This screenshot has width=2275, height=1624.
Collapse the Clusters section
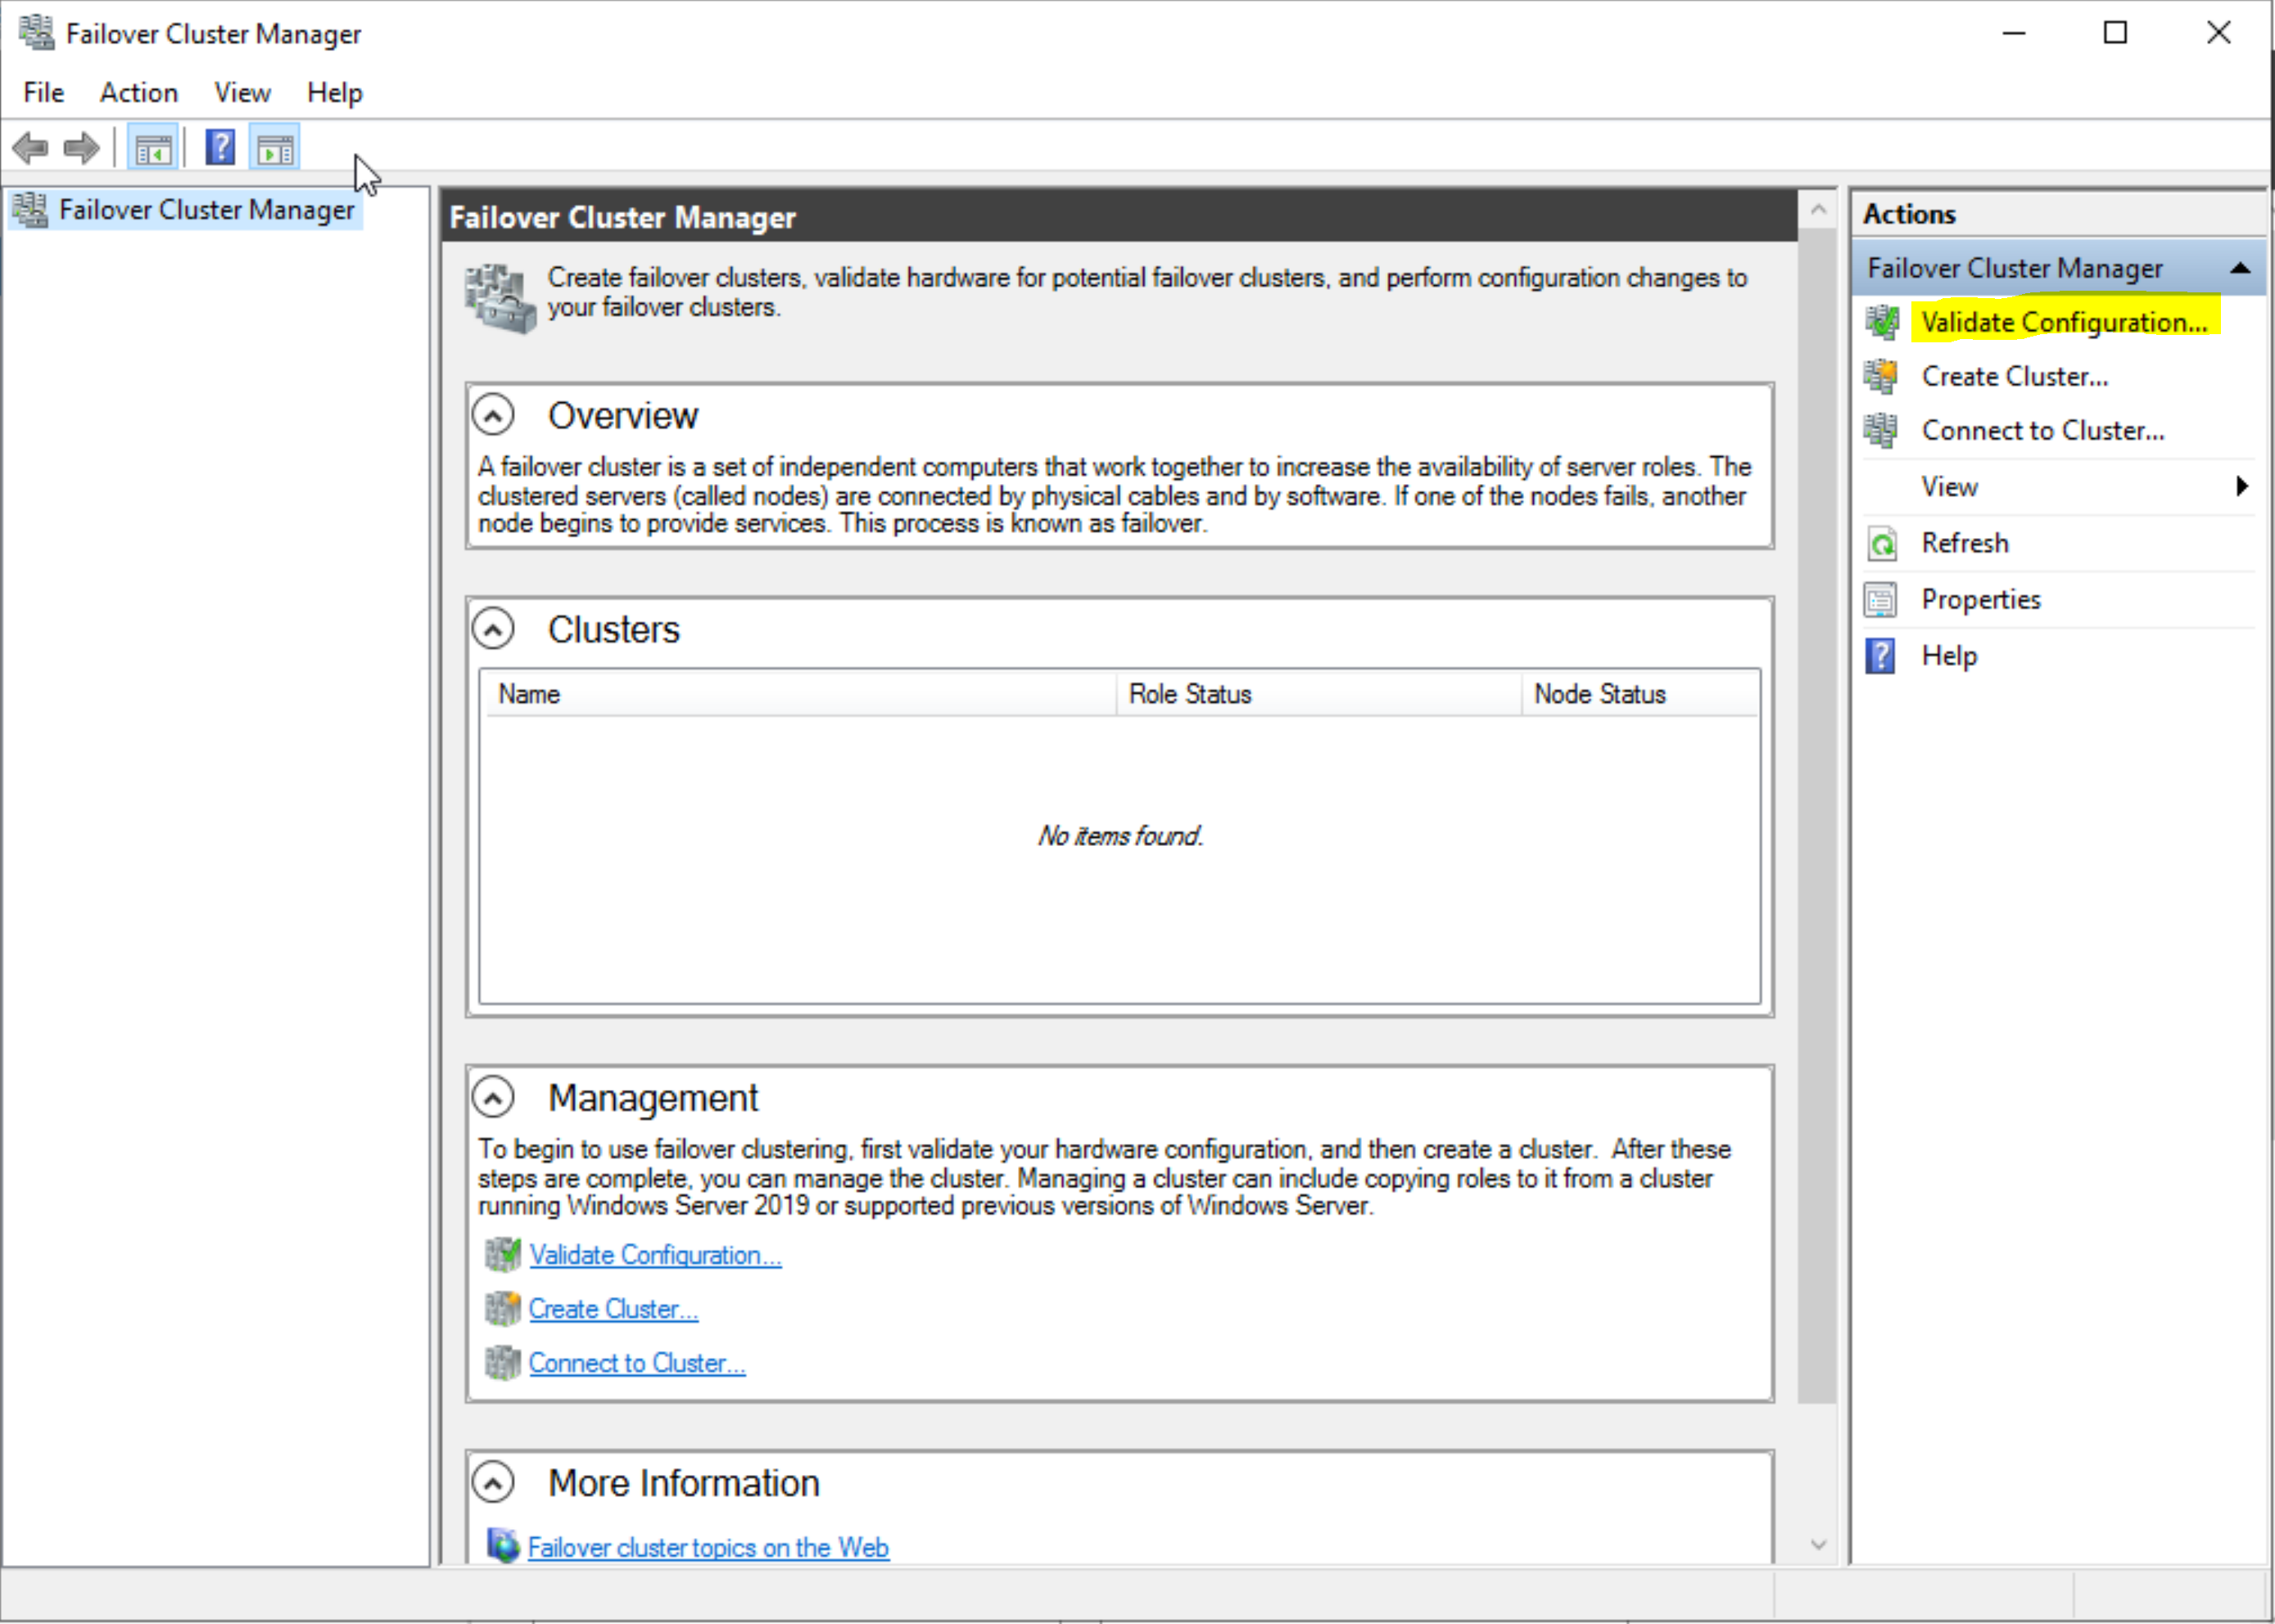tap(493, 629)
